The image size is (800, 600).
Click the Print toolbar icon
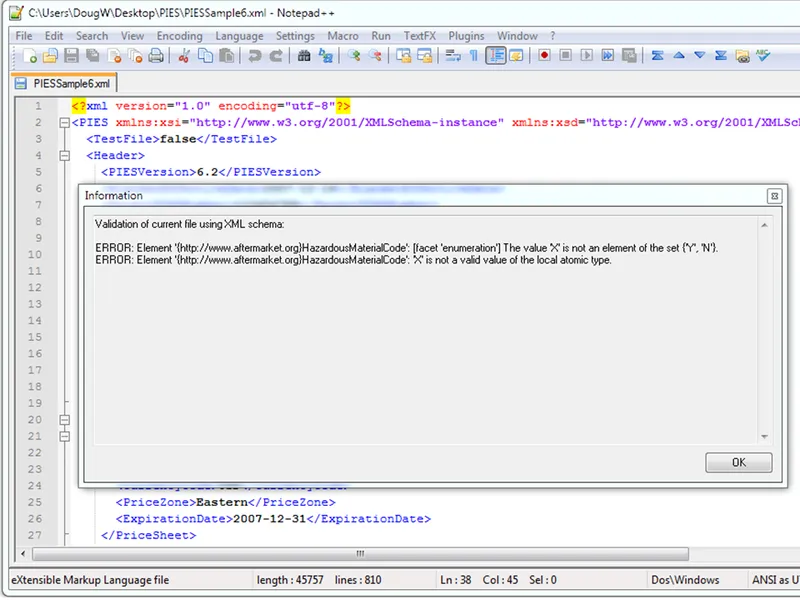155,56
